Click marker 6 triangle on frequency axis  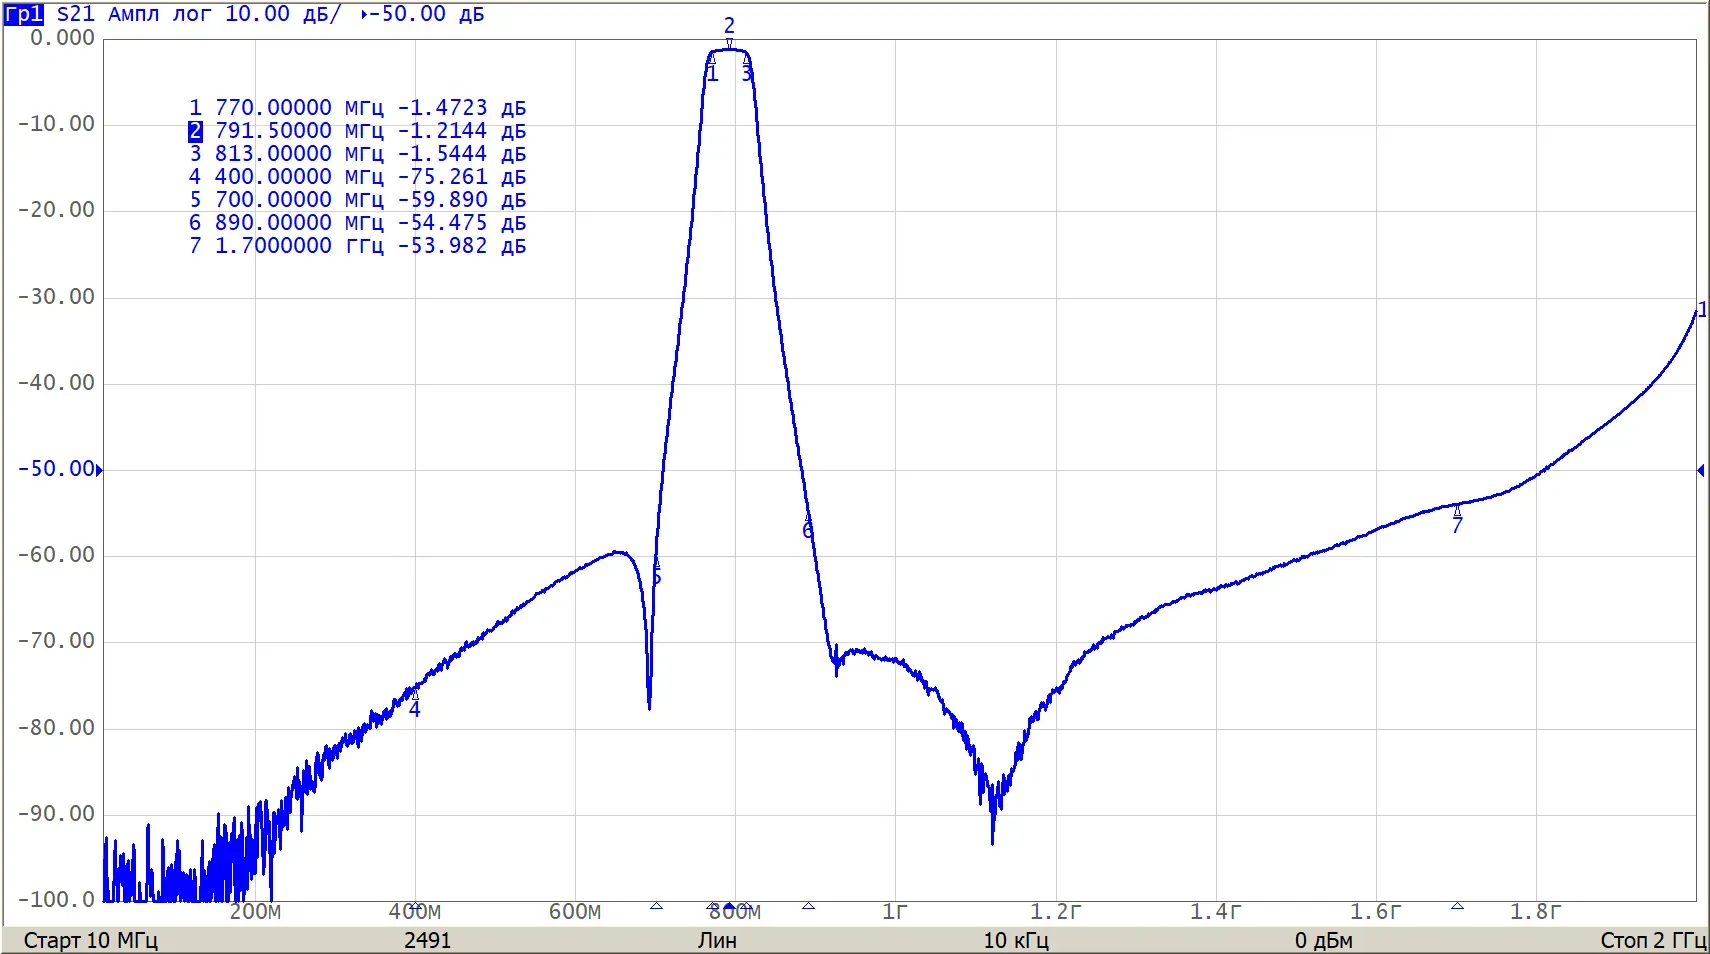(x=808, y=906)
